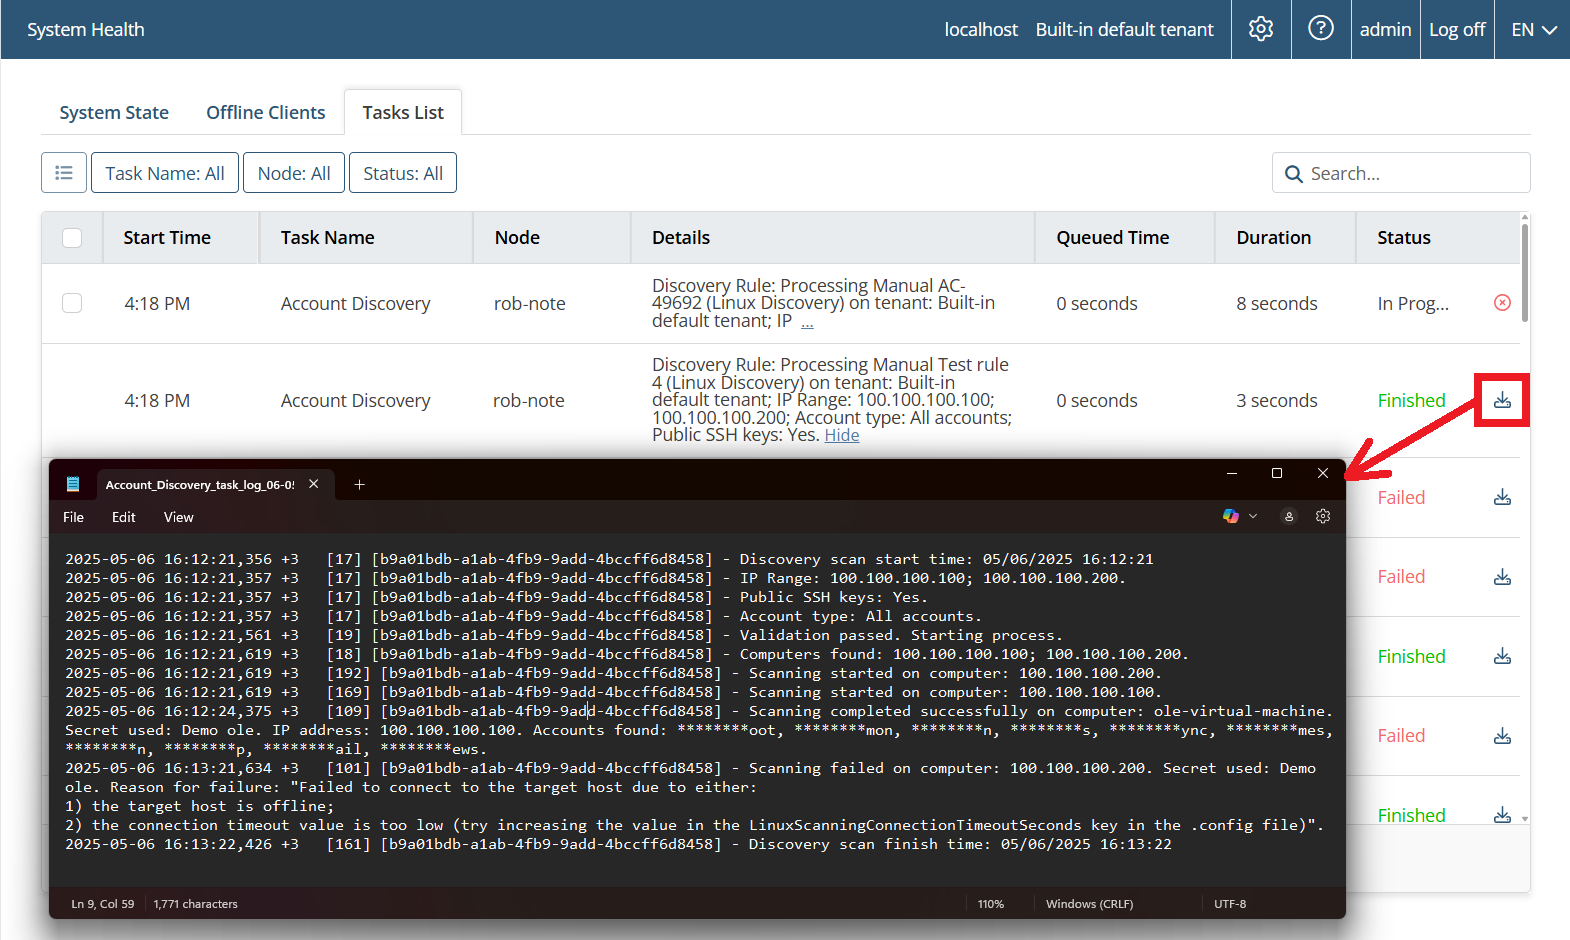
Task: Click the admin user link
Action: pos(1385,30)
